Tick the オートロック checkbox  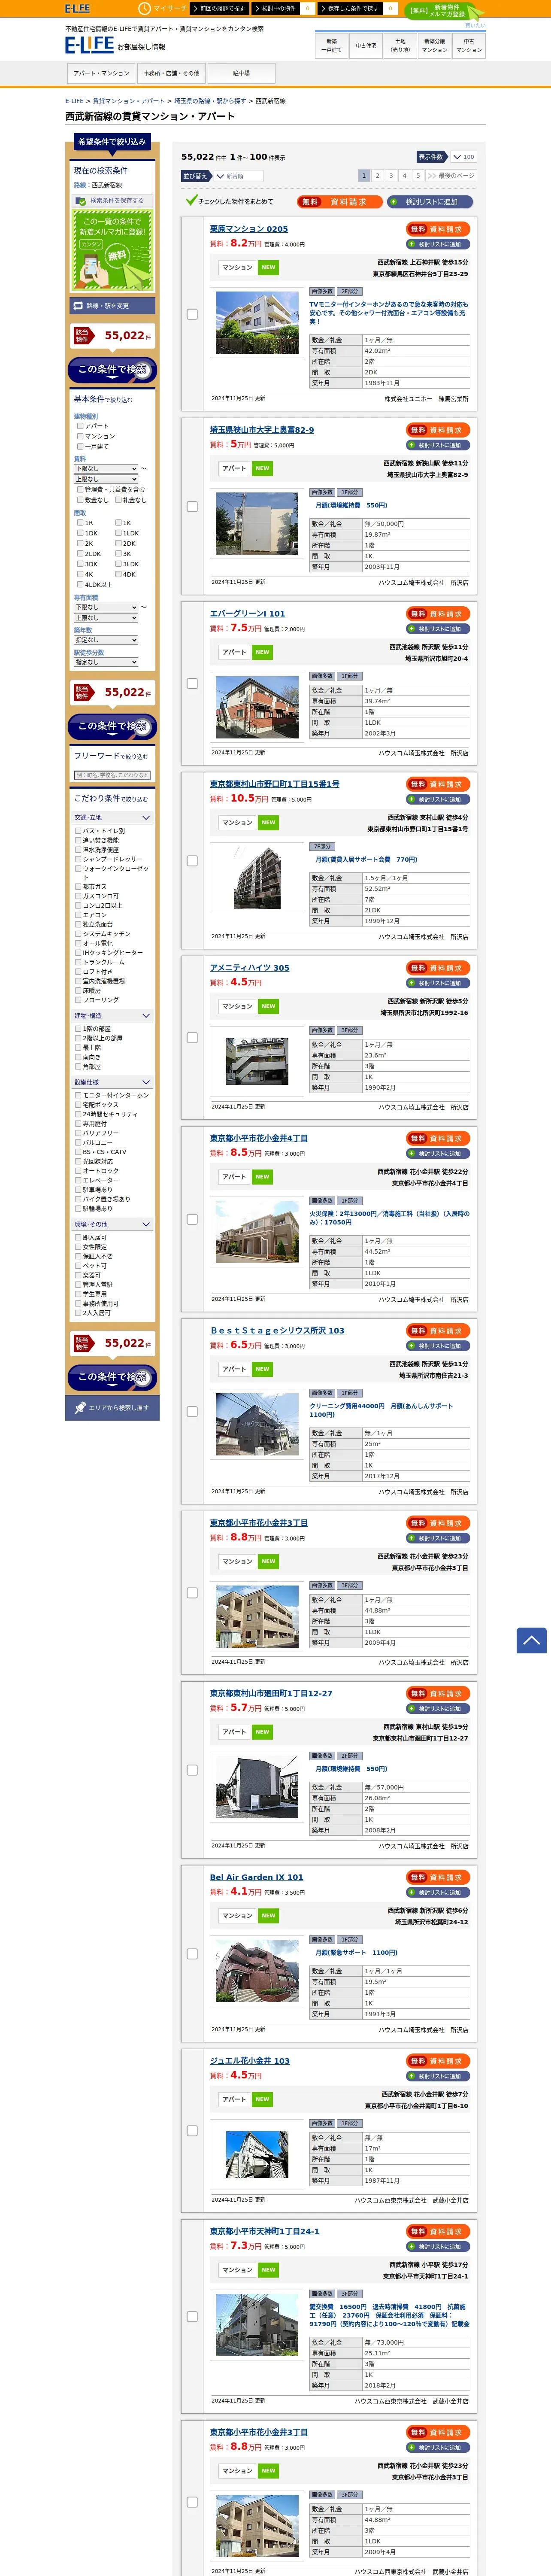(78, 1171)
